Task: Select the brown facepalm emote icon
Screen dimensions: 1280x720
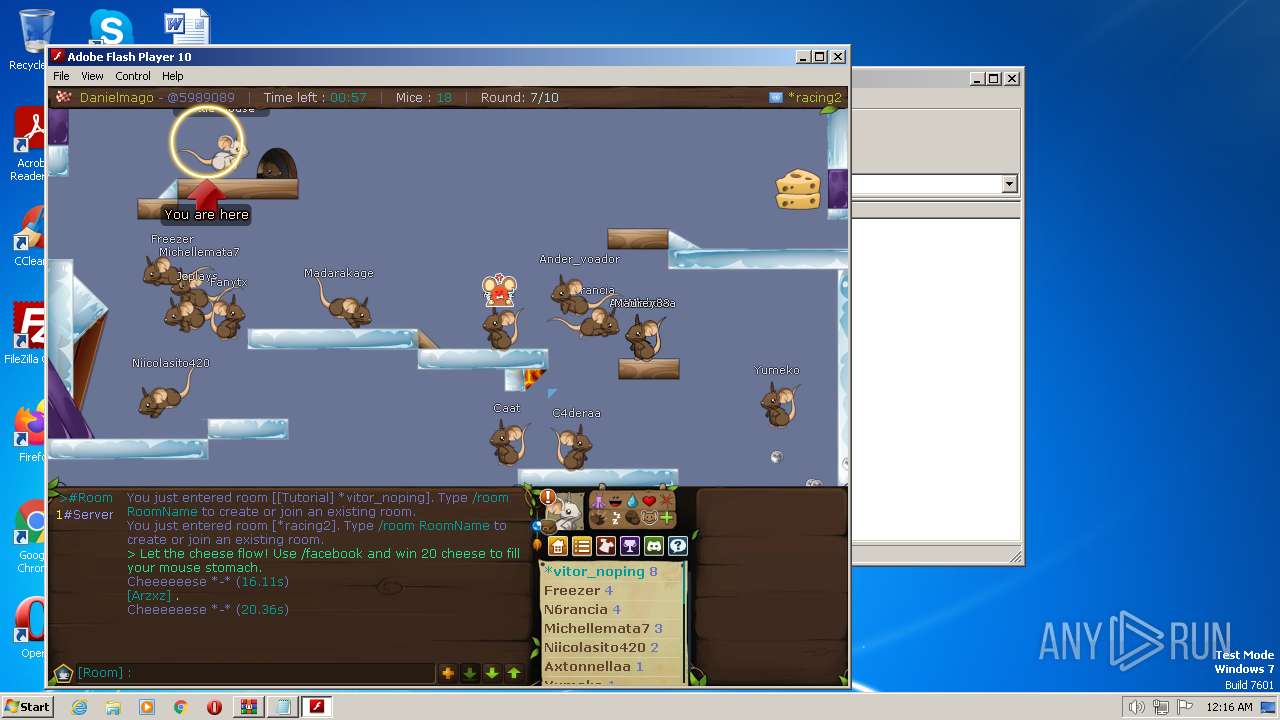Action: (x=633, y=518)
